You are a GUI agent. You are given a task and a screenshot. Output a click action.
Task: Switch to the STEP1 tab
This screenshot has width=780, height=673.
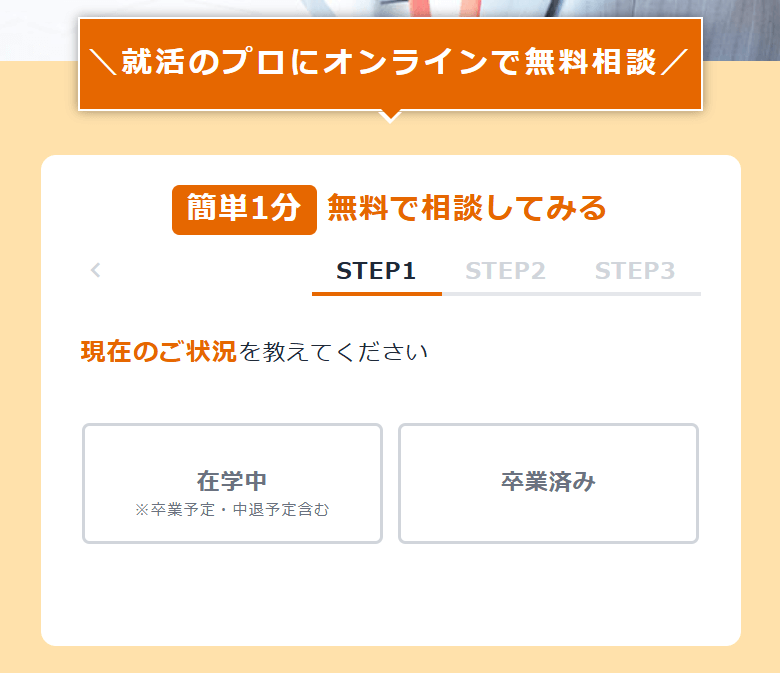pos(376,271)
